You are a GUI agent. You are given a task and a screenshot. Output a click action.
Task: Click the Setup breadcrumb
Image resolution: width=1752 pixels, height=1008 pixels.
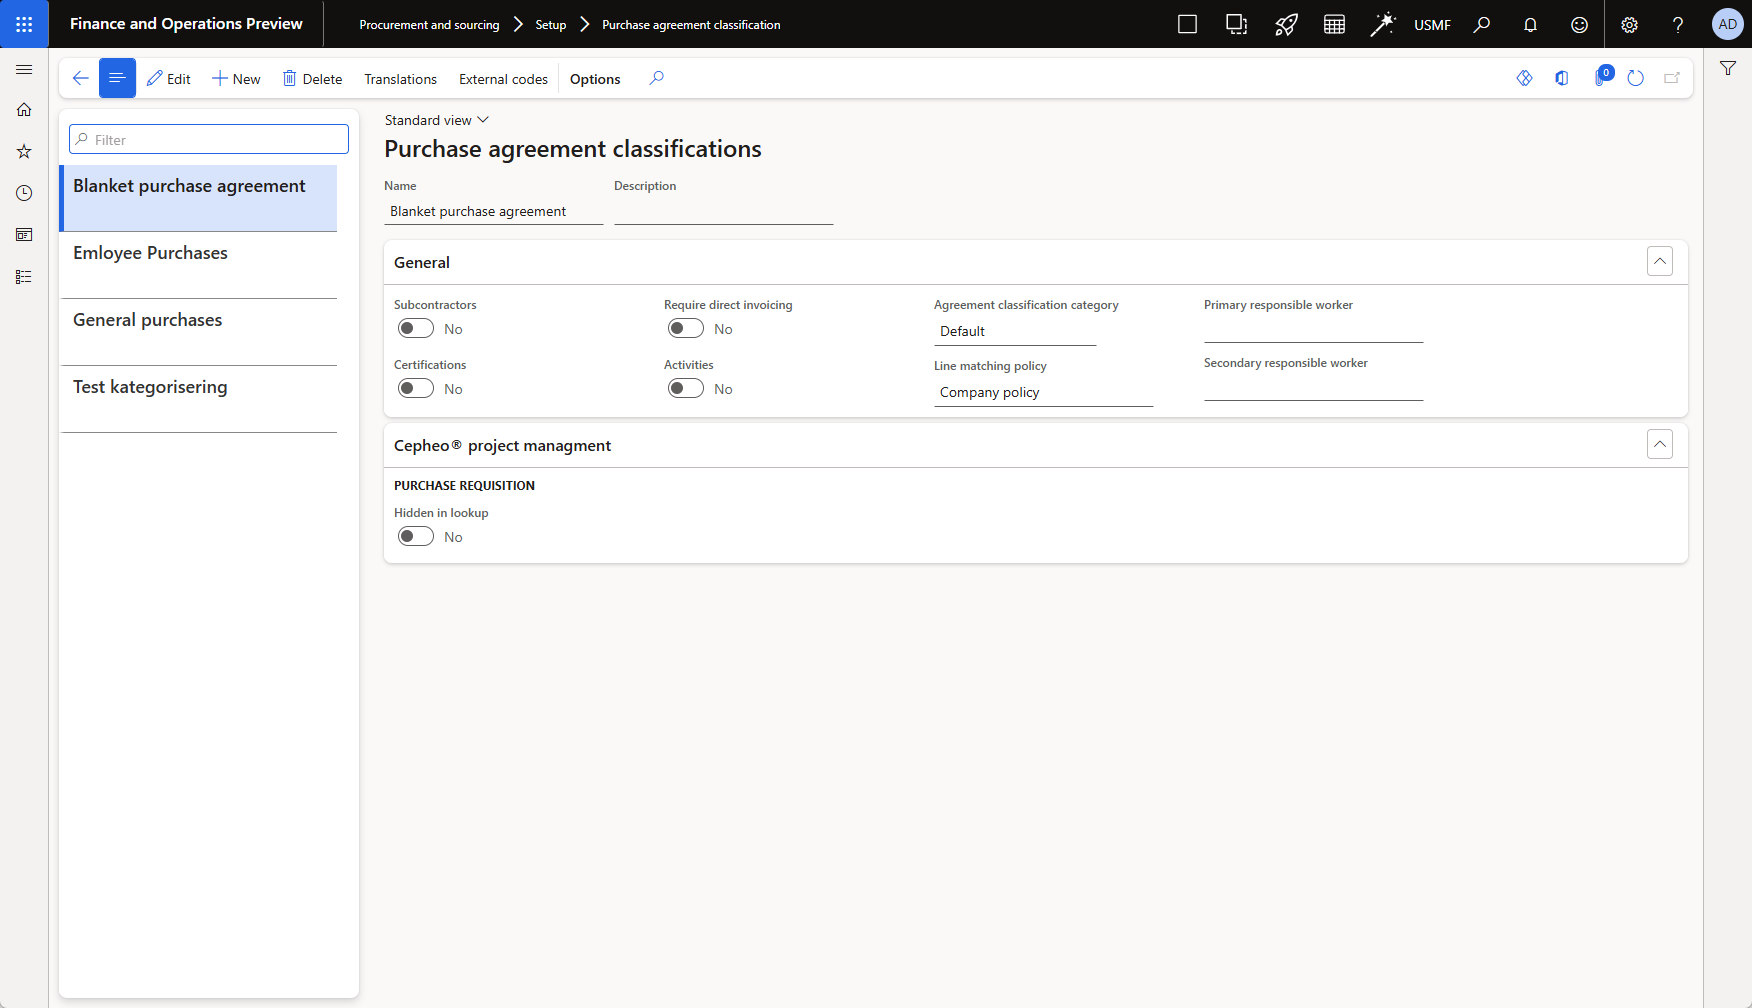[550, 25]
